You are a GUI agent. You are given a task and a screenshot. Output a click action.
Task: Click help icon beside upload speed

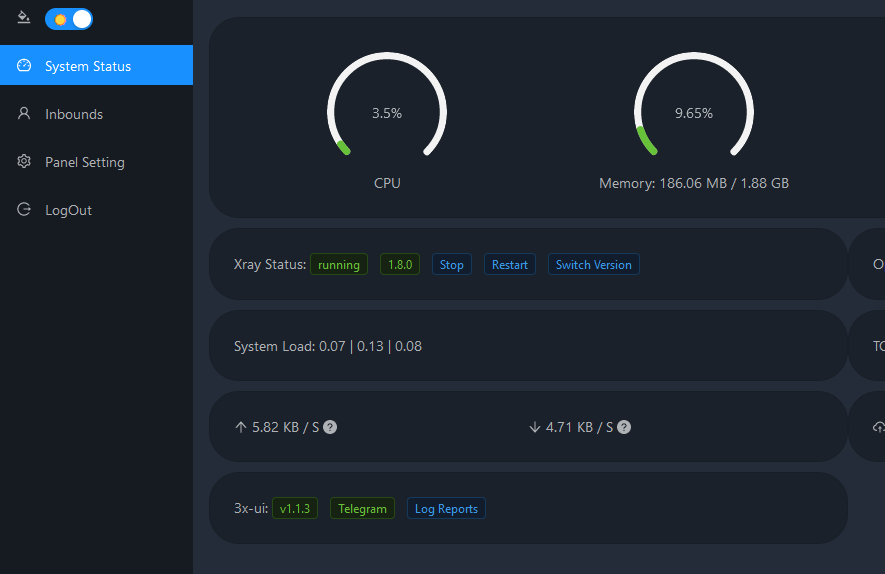coord(330,427)
